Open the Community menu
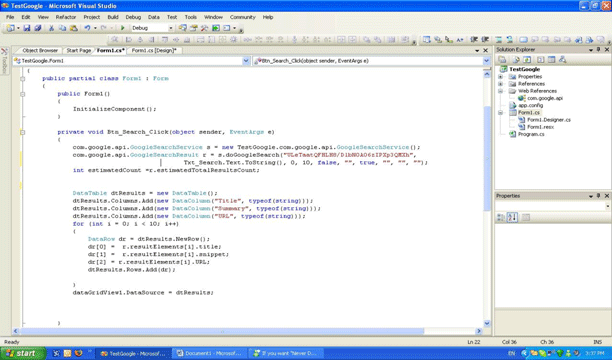 coord(242,17)
